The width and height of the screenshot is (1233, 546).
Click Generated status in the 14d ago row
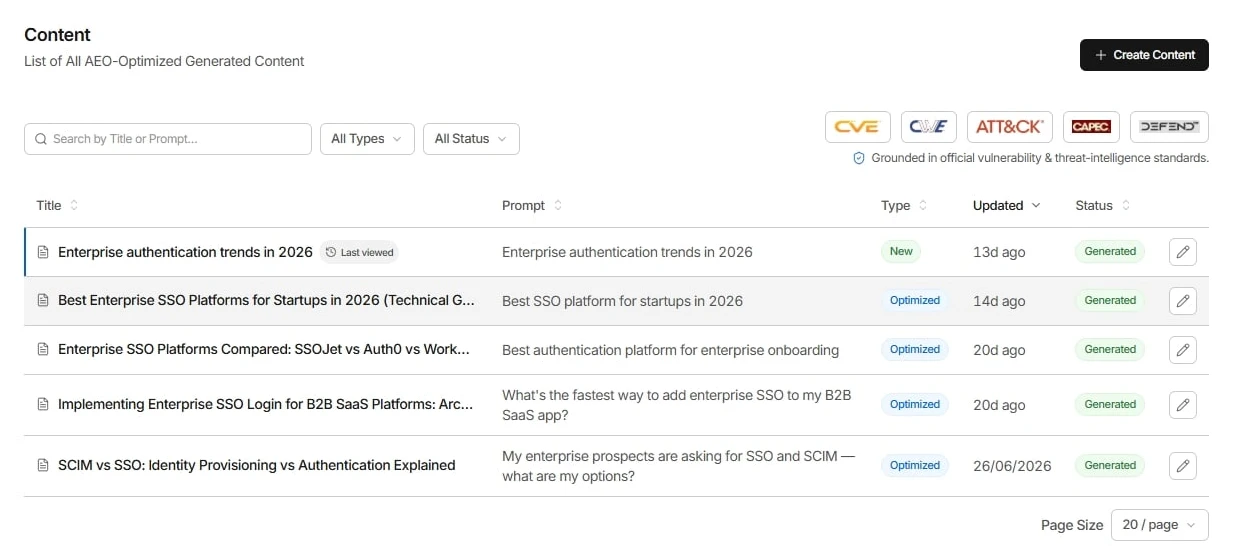[x=1110, y=300]
